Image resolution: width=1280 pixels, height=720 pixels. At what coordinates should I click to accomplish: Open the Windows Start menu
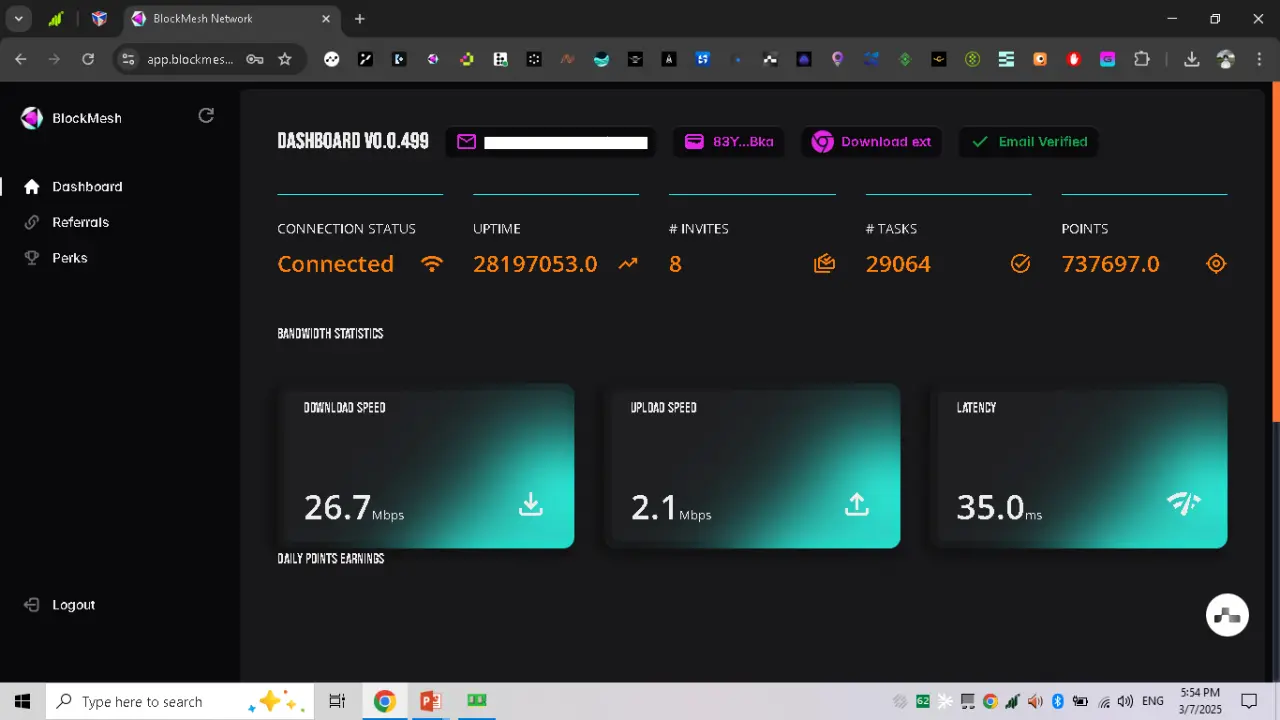pos(22,701)
